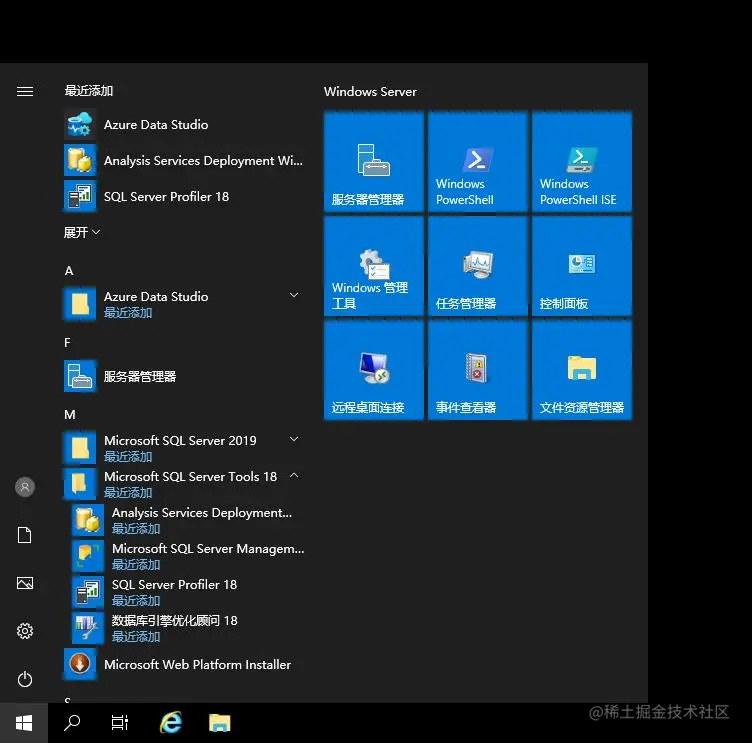Launch Analysis Services Deployment Wi... in recently added

tap(184, 161)
